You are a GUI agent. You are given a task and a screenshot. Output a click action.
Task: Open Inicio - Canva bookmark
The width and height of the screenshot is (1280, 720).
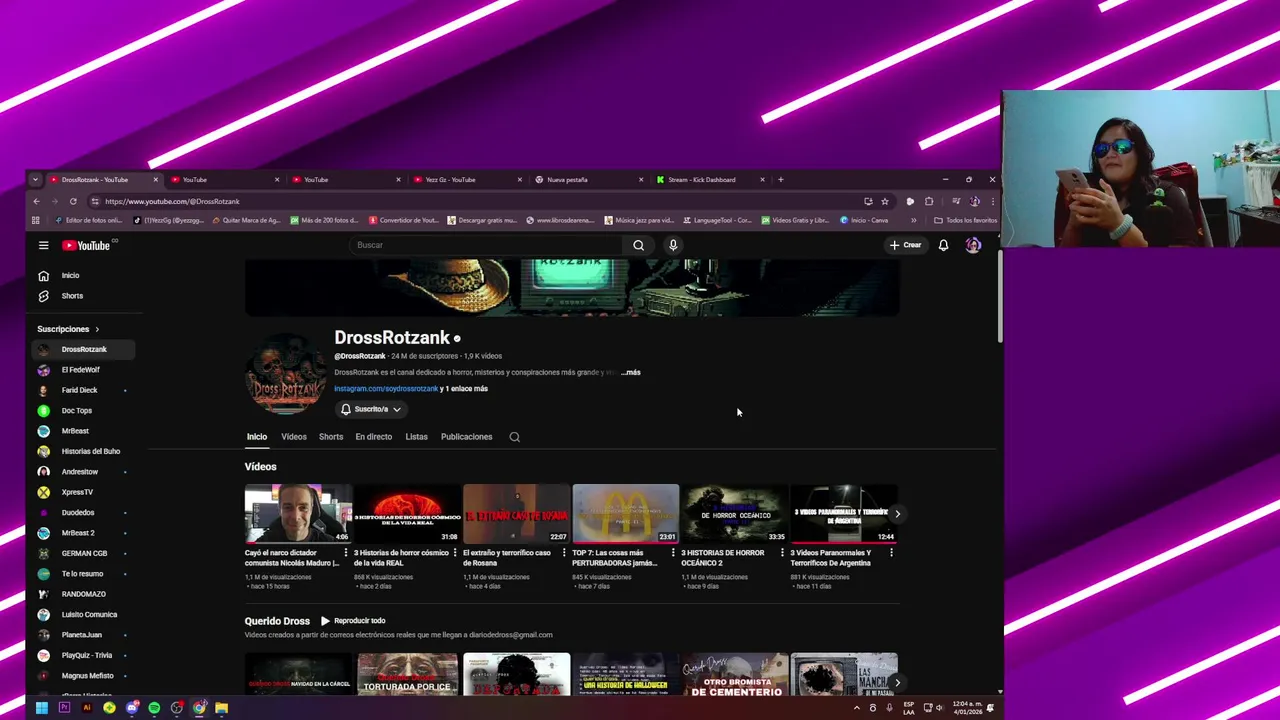click(864, 220)
